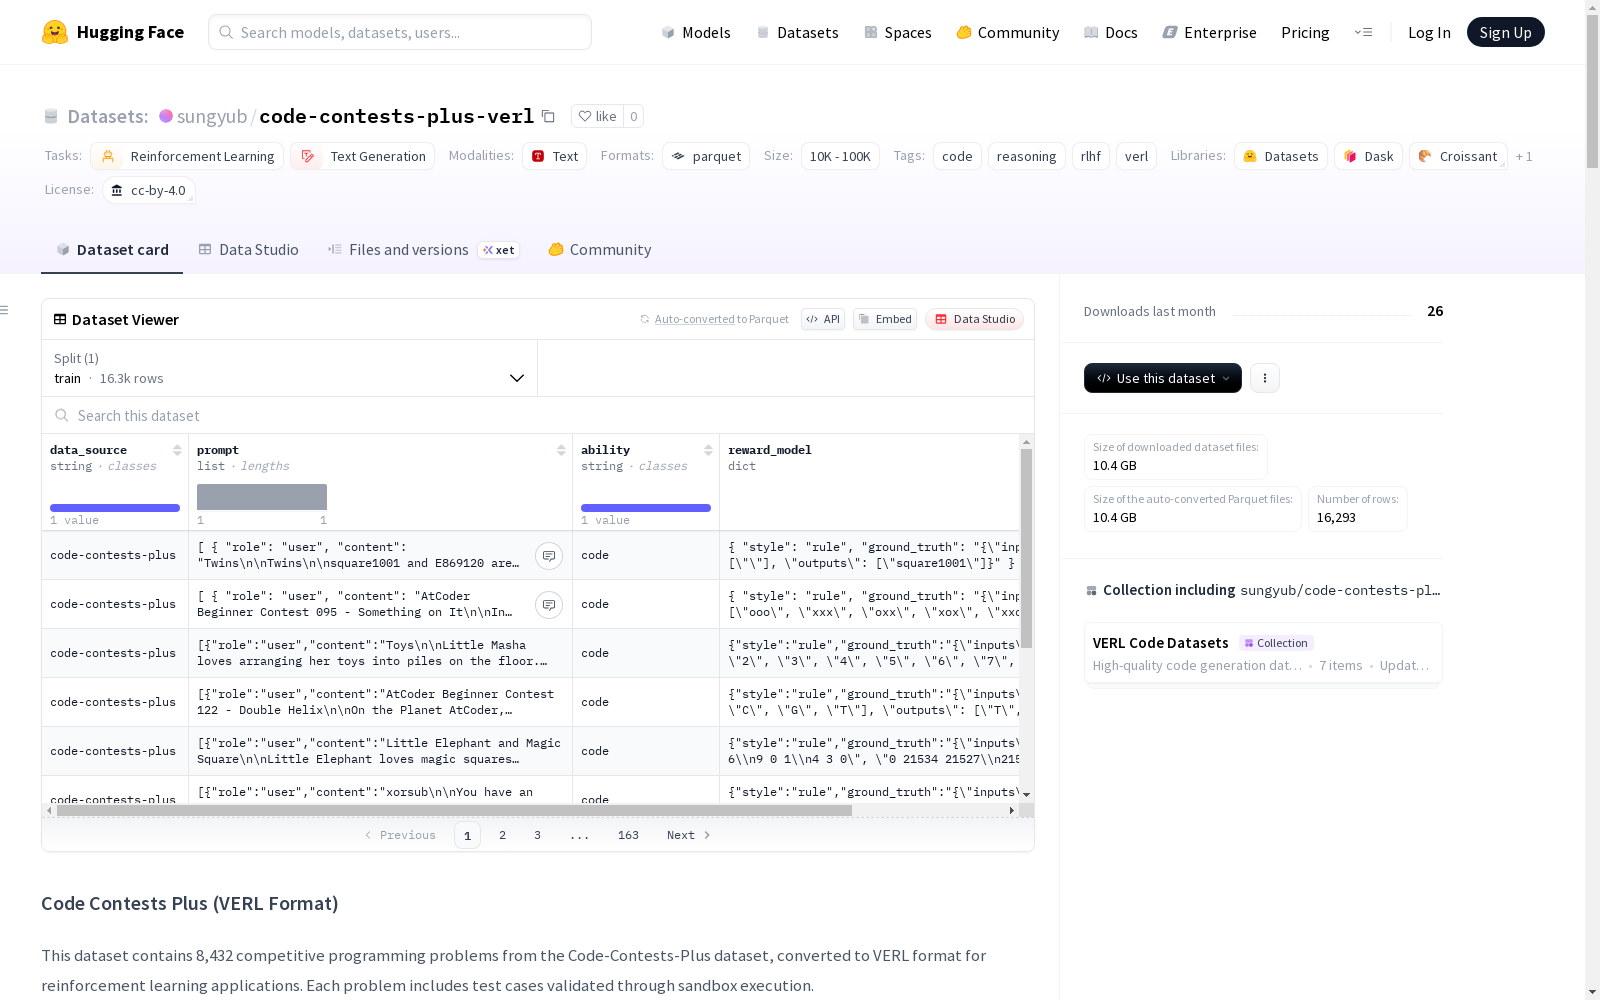1600x1000 pixels.
Task: Click the viewer horizontal scrollbar
Action: click(454, 811)
